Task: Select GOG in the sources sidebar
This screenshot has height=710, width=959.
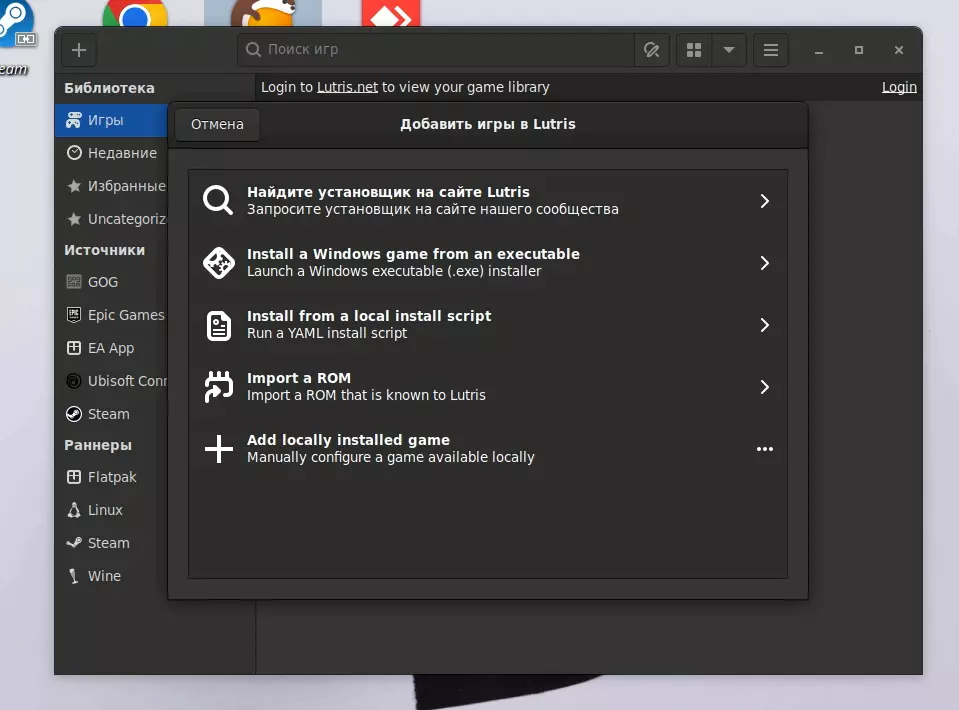Action: coord(102,282)
